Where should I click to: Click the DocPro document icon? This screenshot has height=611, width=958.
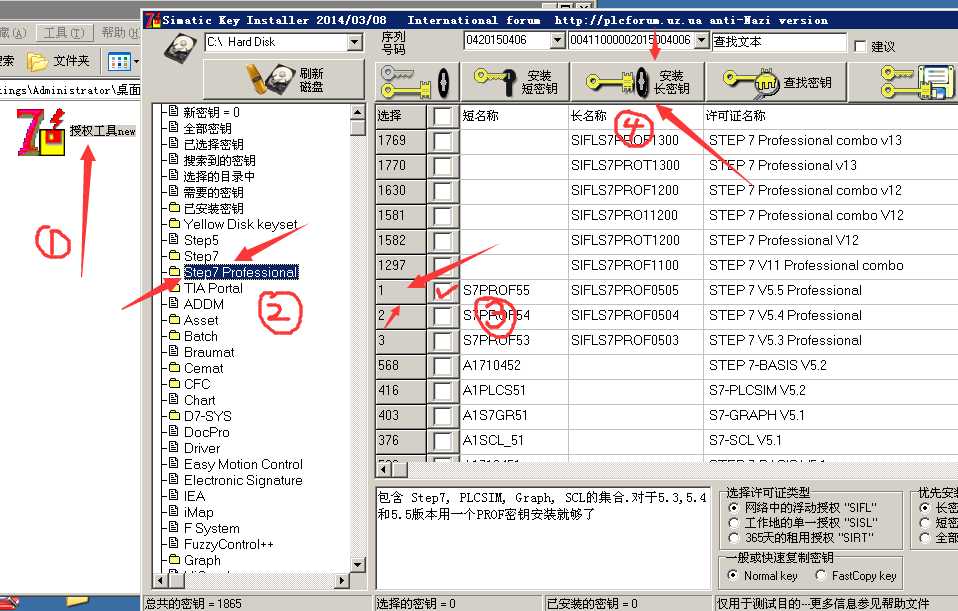(x=174, y=431)
